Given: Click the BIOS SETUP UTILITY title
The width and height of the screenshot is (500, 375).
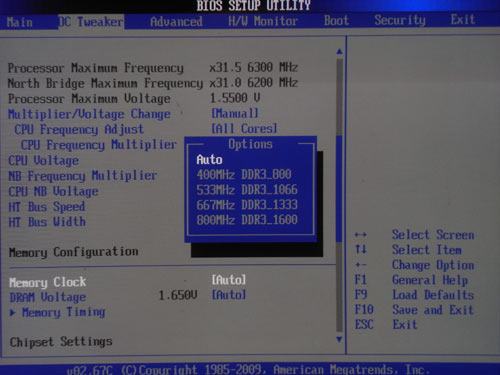Looking at the screenshot, I should (x=253, y=5).
